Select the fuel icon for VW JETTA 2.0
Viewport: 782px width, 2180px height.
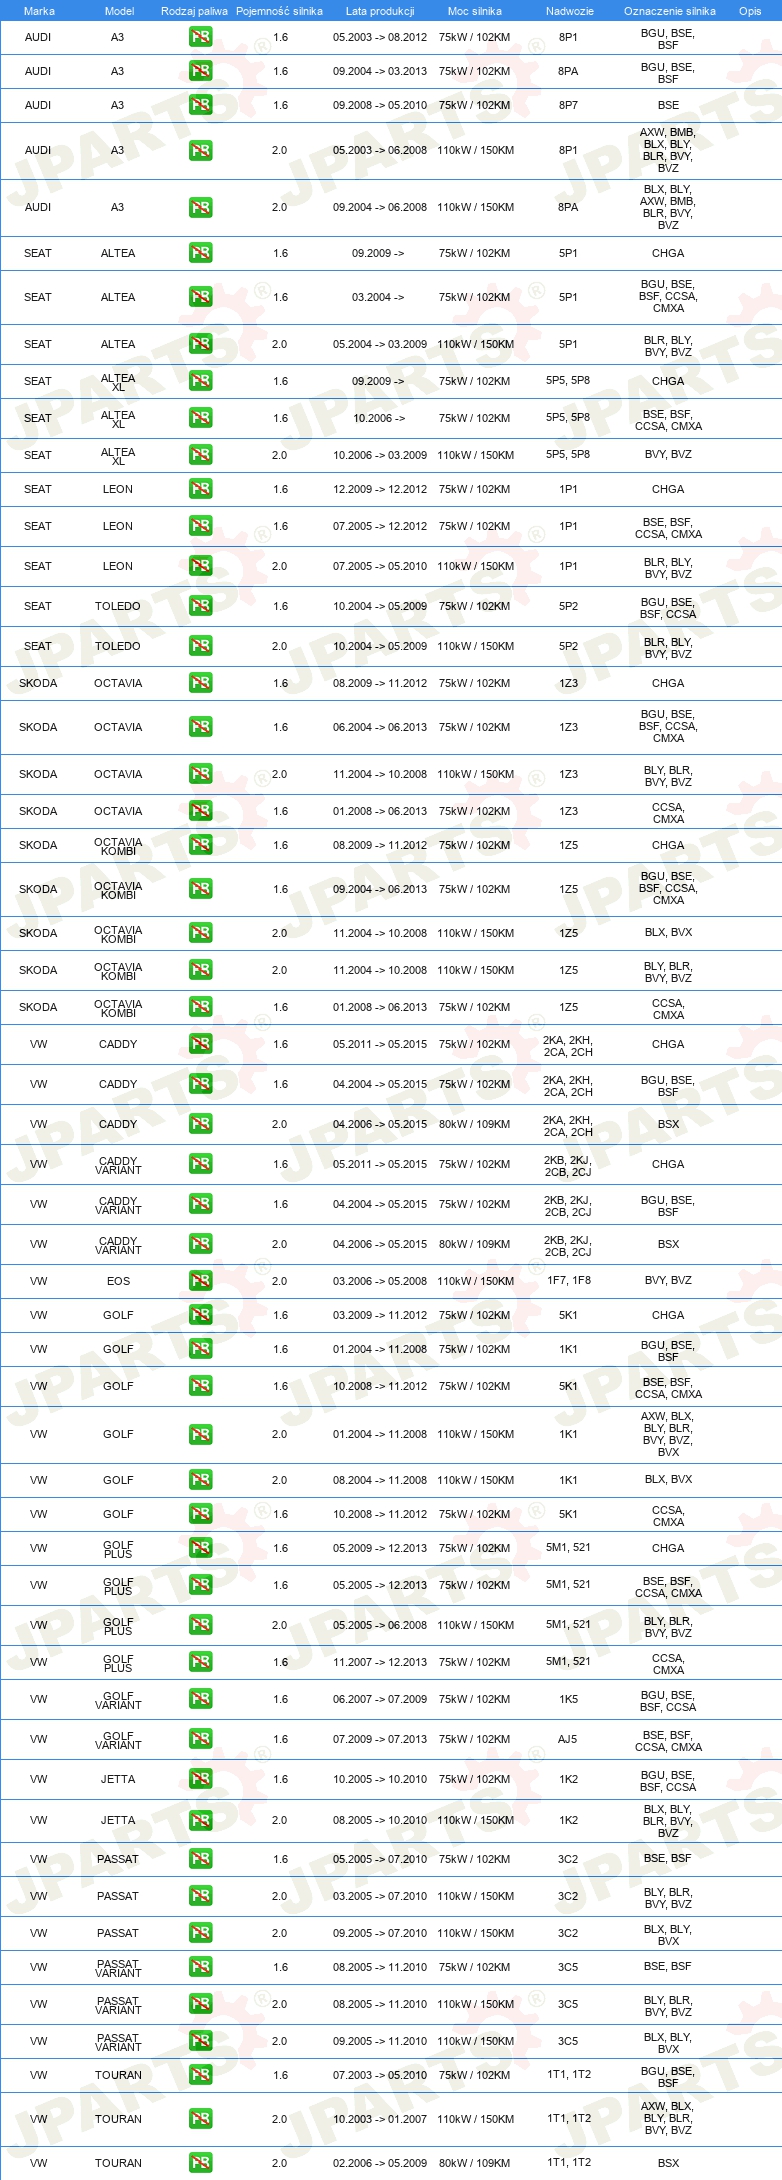(200, 1820)
